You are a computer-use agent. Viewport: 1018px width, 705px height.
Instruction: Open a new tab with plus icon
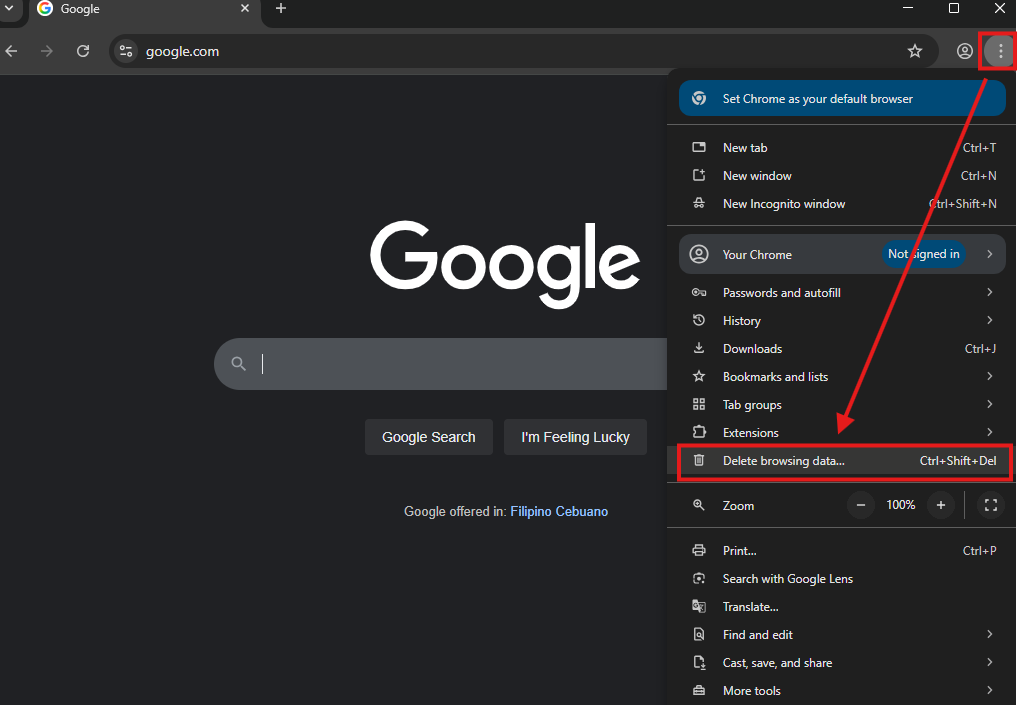(x=281, y=9)
